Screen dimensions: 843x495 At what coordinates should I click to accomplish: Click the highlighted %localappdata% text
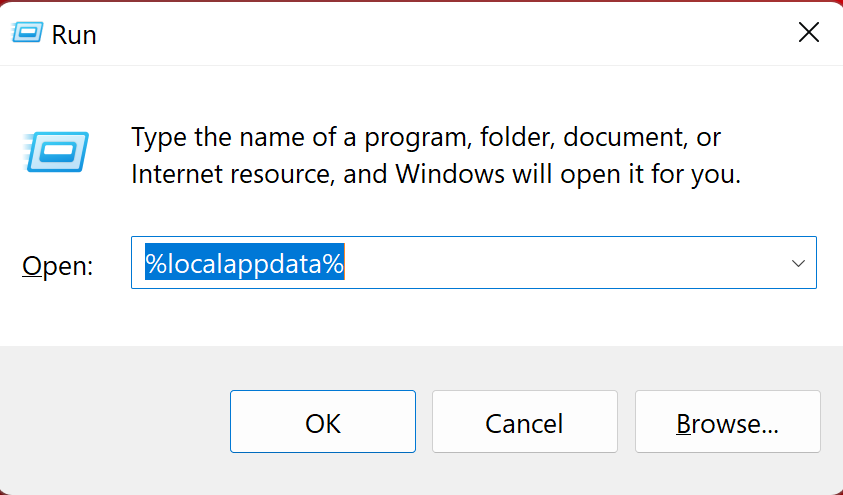(x=245, y=264)
